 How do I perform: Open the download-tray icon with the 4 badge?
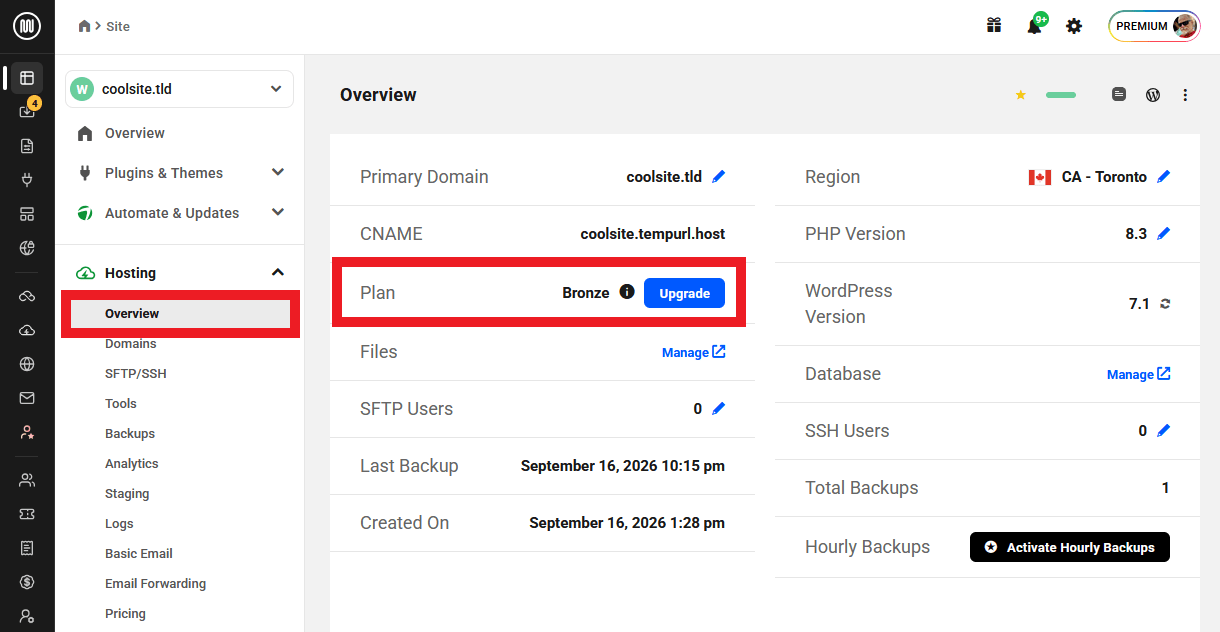(27, 111)
